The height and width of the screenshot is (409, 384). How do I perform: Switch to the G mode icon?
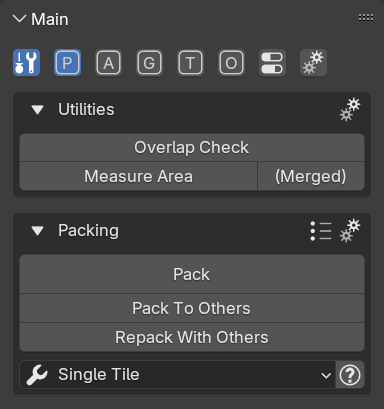(x=149, y=63)
